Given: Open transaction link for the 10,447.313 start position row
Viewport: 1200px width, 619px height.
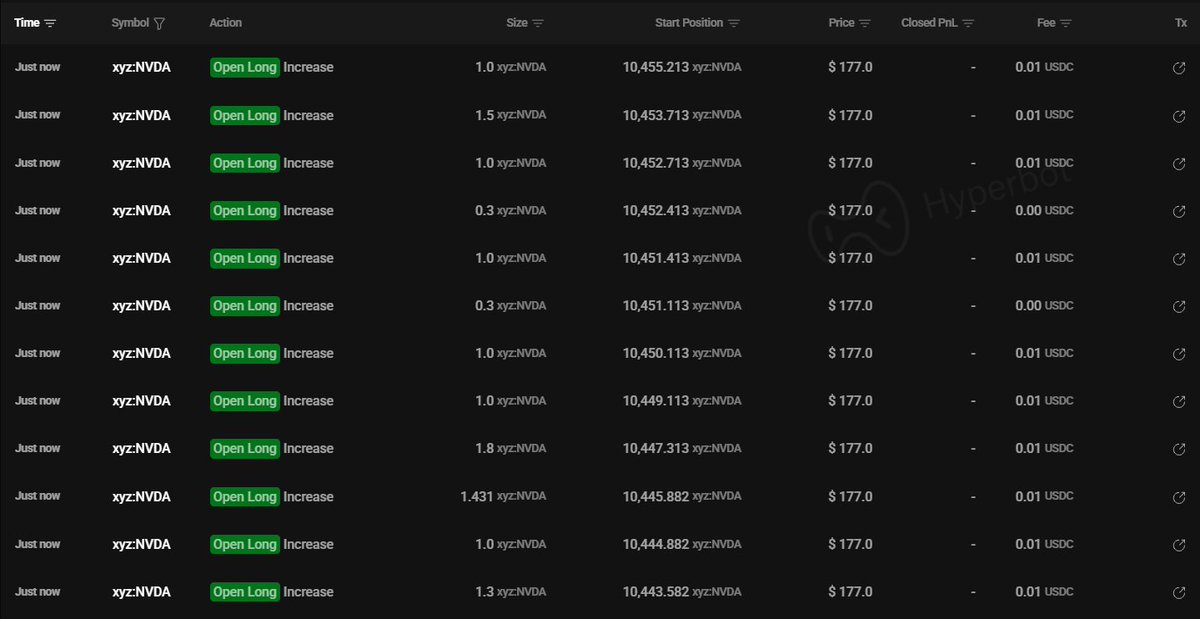Looking at the screenshot, I should point(1179,449).
